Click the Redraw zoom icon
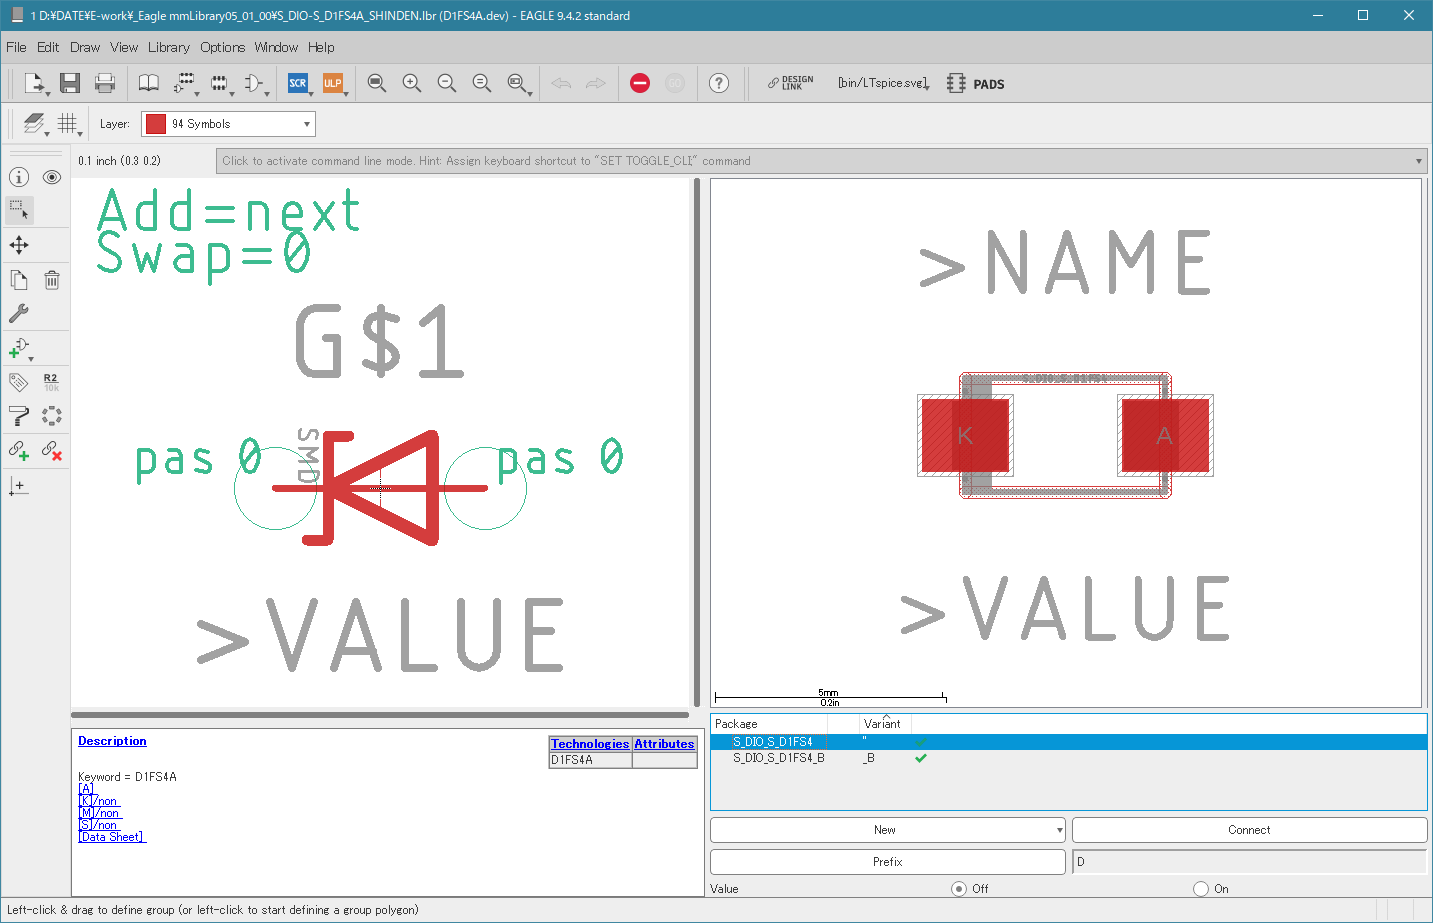 [482, 83]
